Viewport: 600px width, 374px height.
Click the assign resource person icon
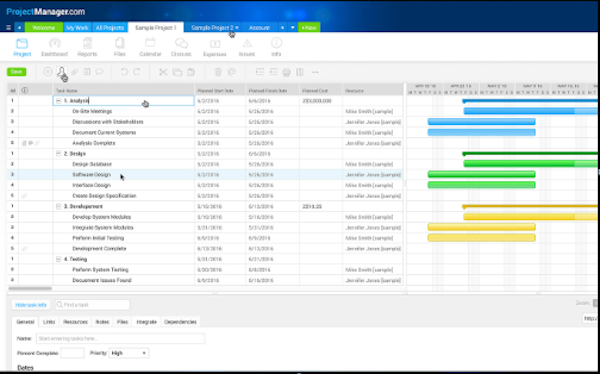coord(61,72)
